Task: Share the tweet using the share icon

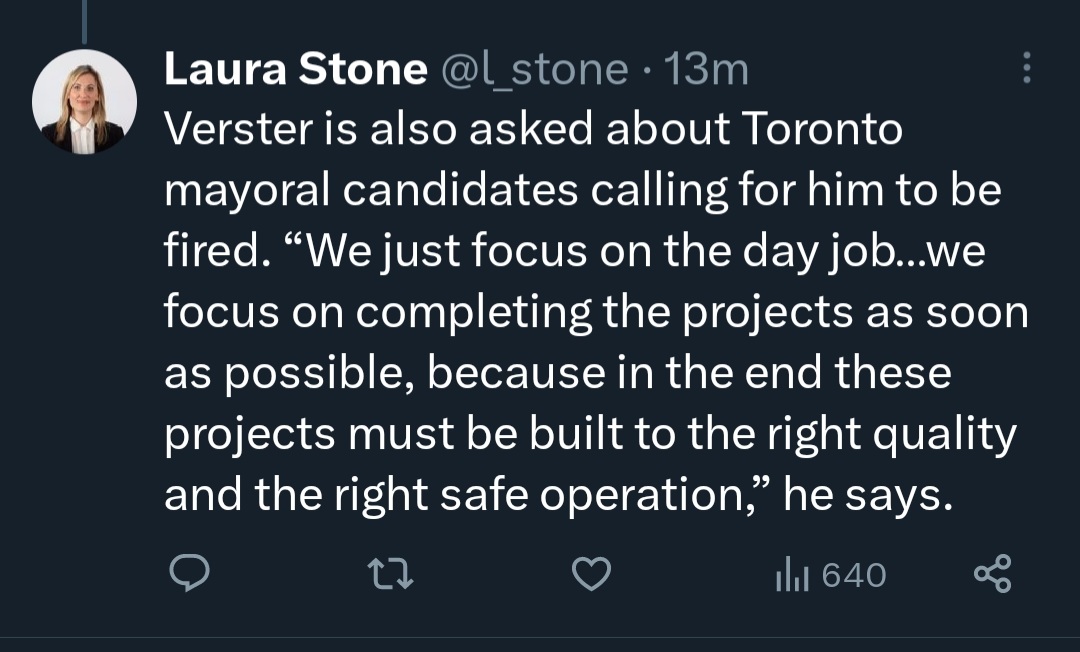Action: point(993,574)
